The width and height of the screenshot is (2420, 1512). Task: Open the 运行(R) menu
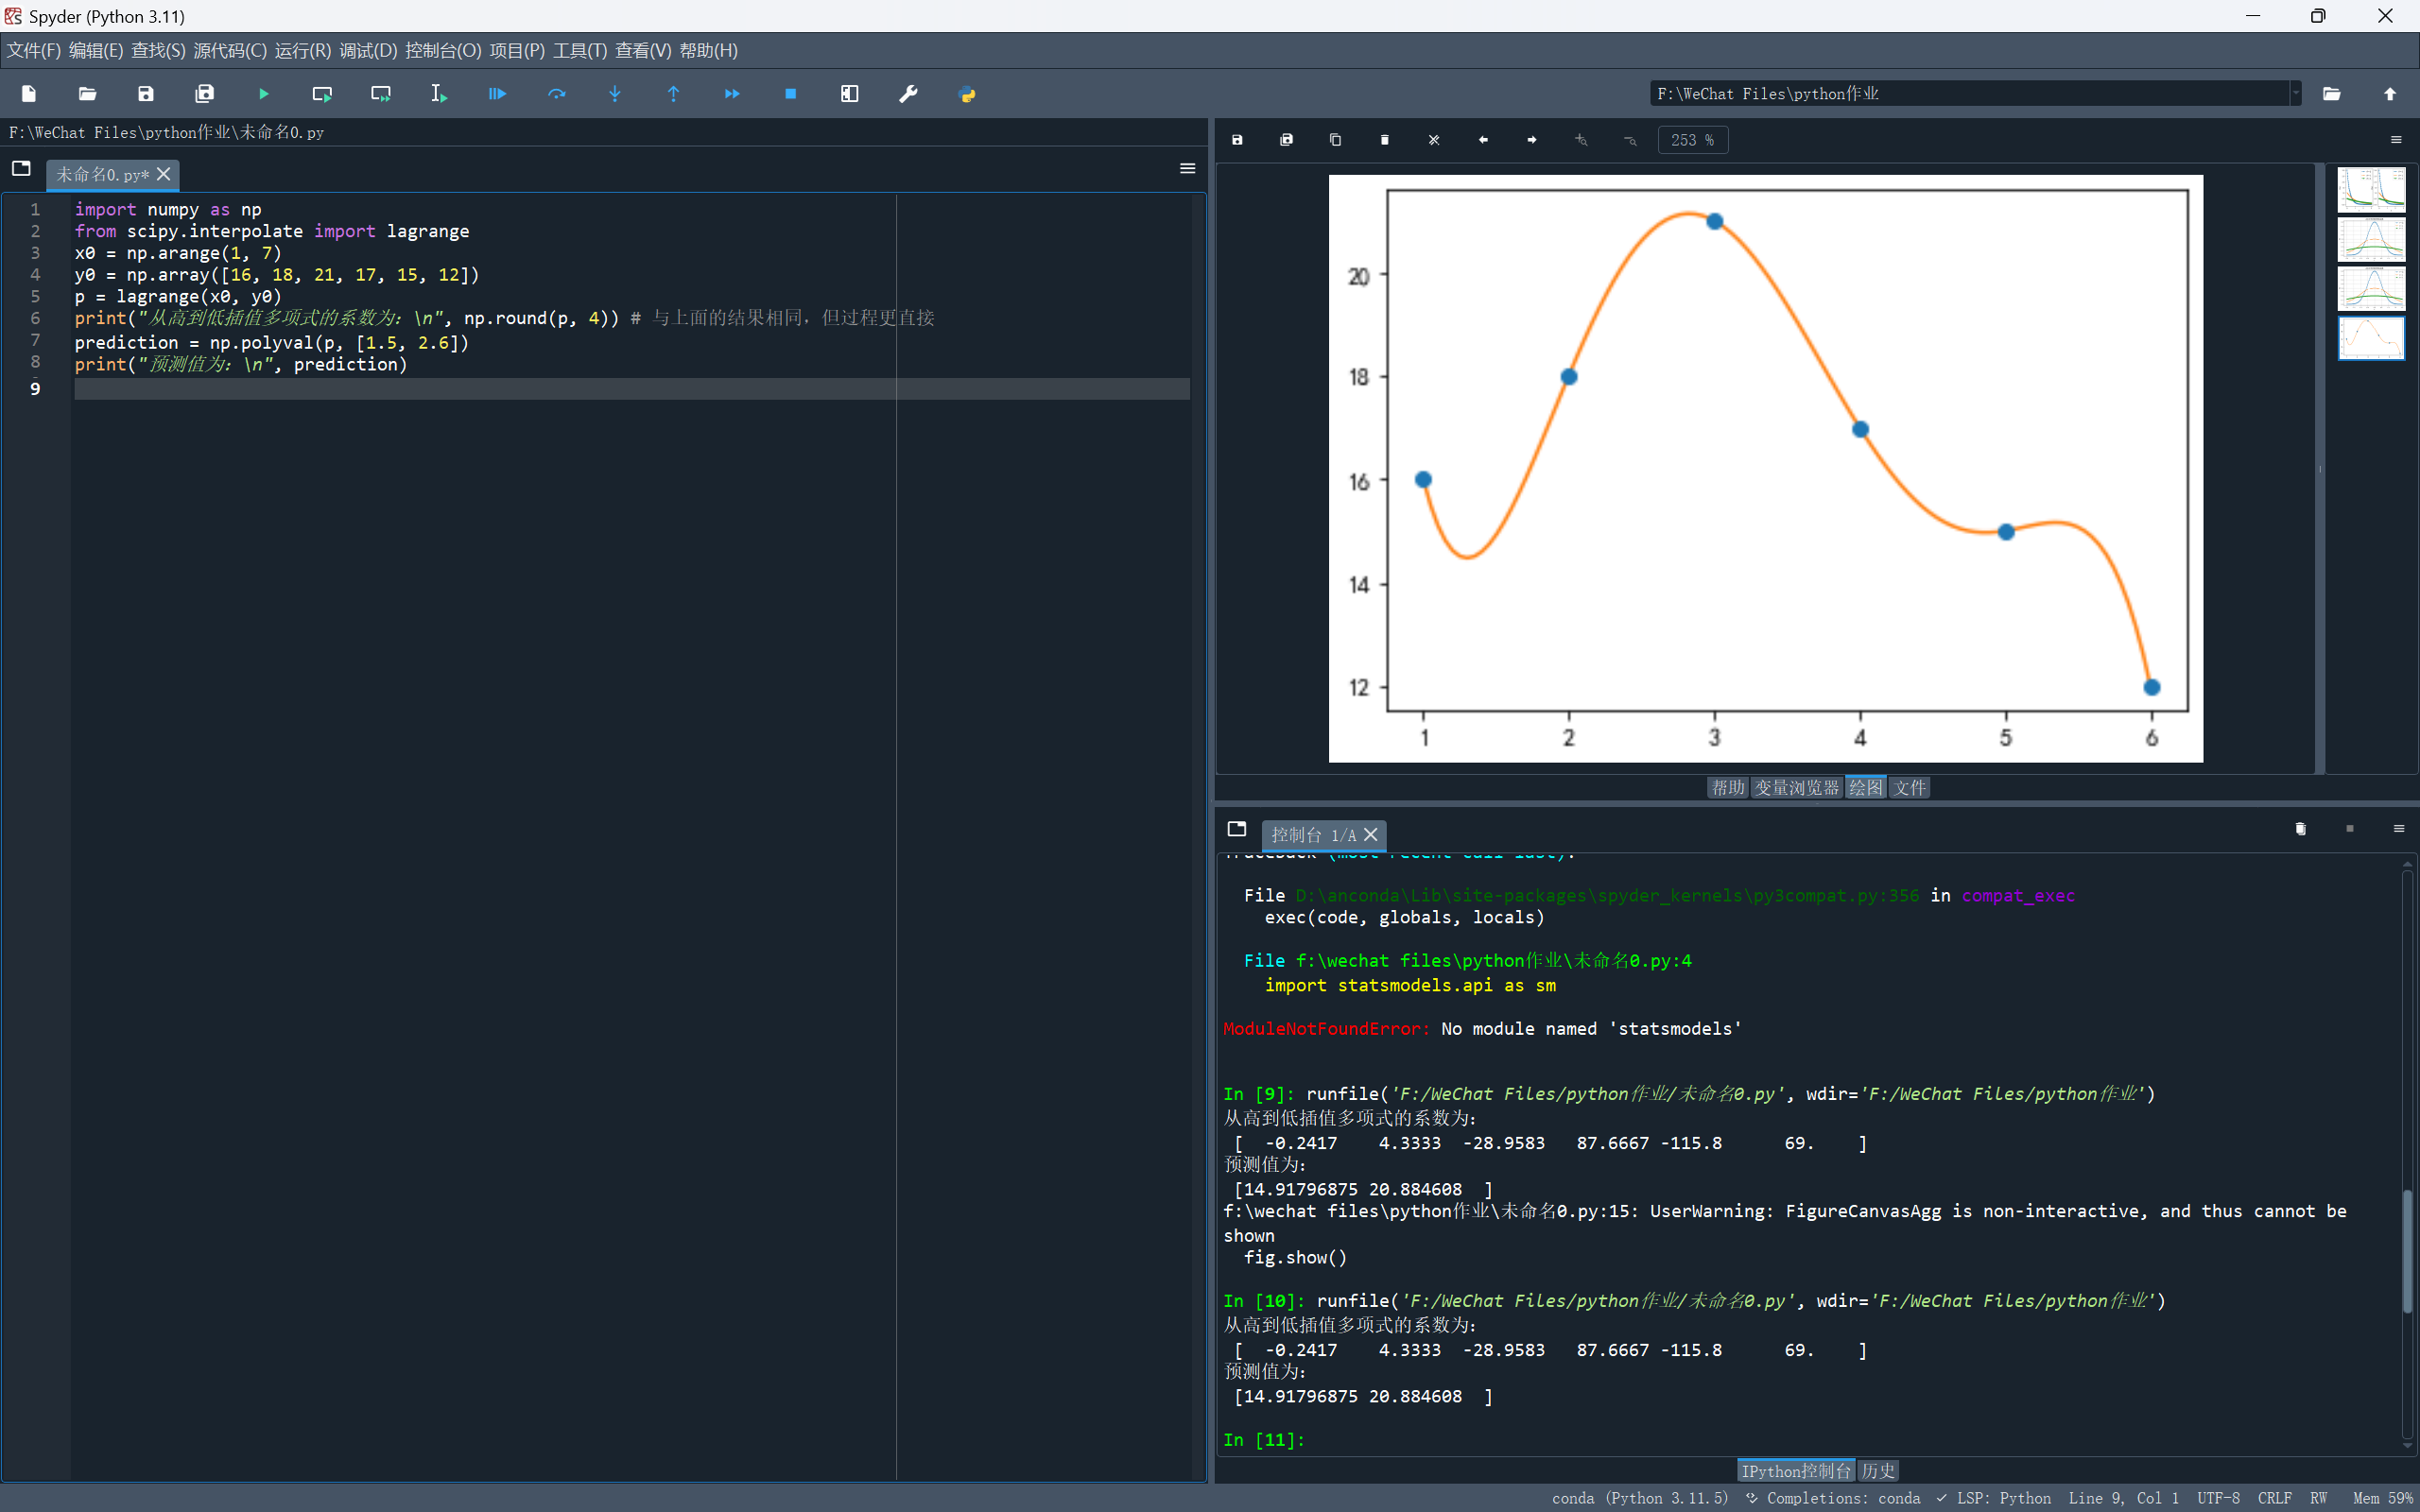302,50
